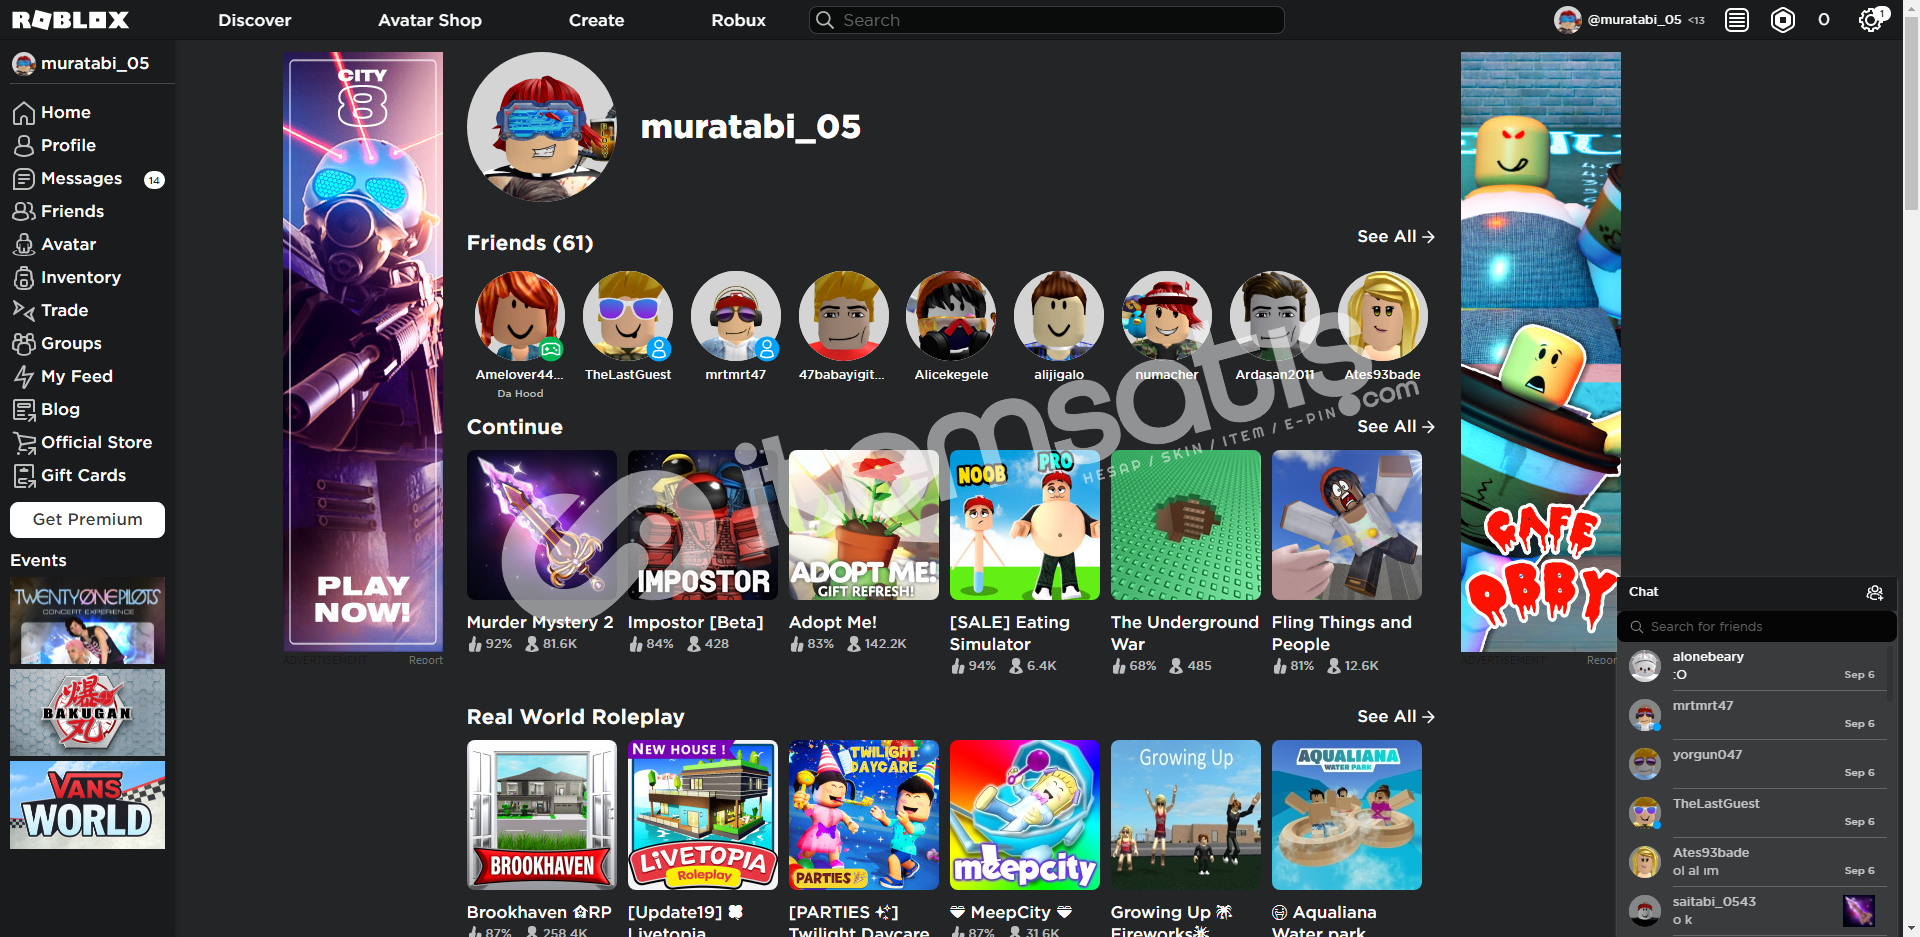The width and height of the screenshot is (1920, 937).
Task: Open Bakugan event banner
Action: (88, 713)
